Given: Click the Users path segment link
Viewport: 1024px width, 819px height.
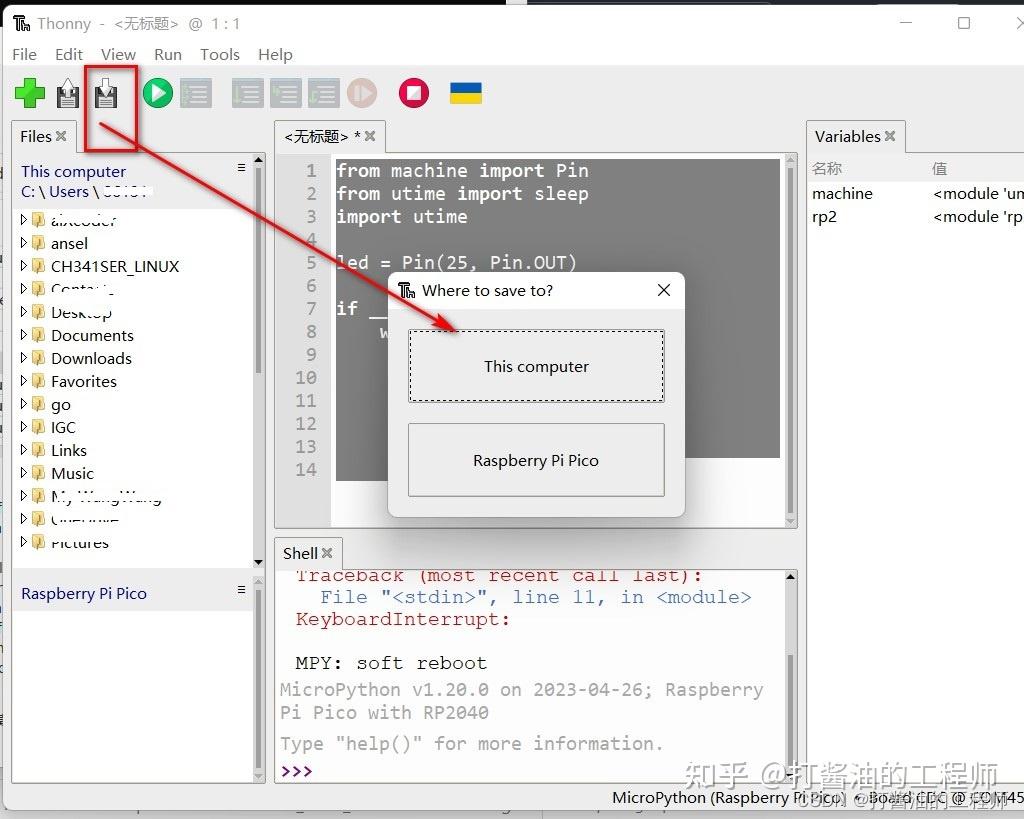Looking at the screenshot, I should 69,191.
